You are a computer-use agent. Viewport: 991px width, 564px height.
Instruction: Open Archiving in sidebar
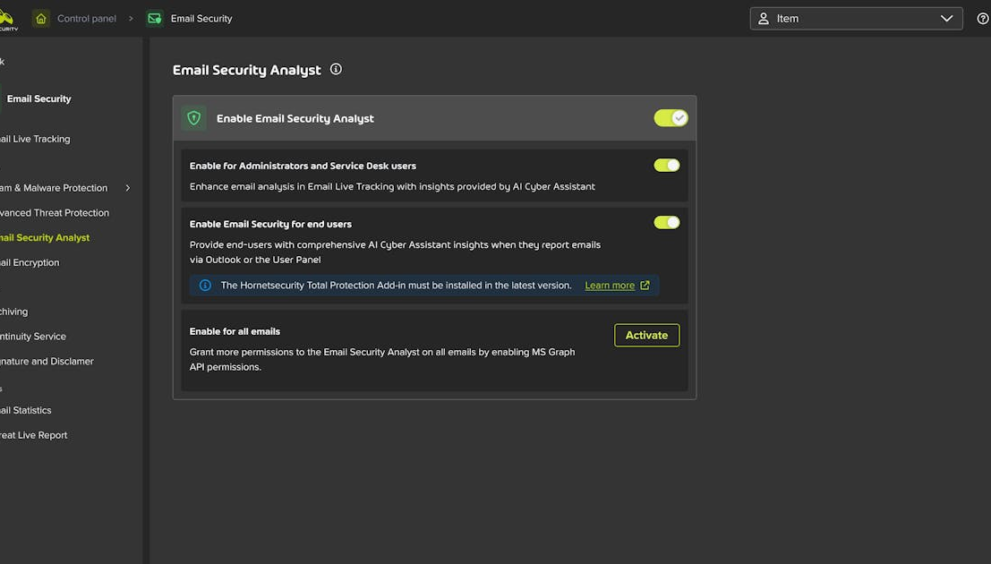14,312
